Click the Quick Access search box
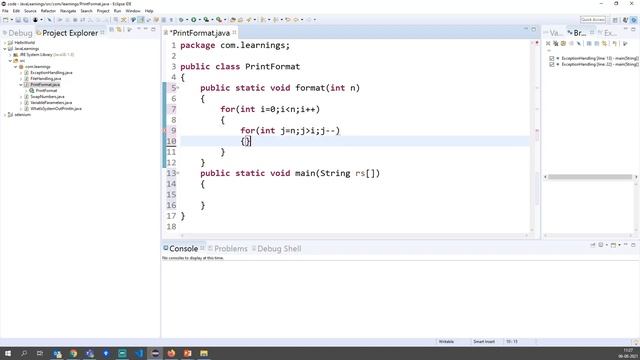 593,20
